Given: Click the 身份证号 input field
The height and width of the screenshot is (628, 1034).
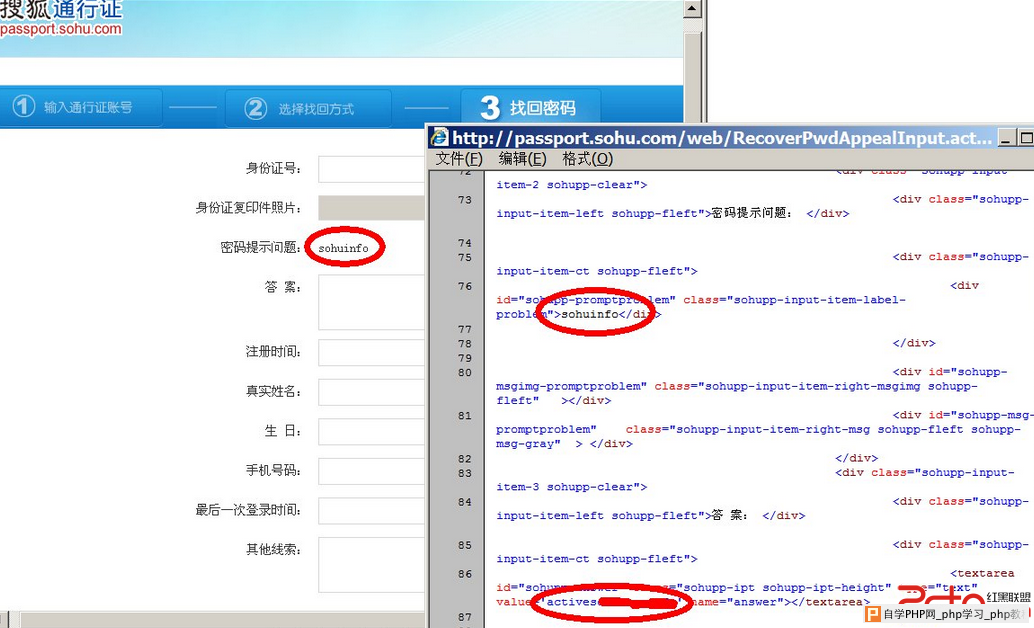Looking at the screenshot, I should [x=372, y=169].
